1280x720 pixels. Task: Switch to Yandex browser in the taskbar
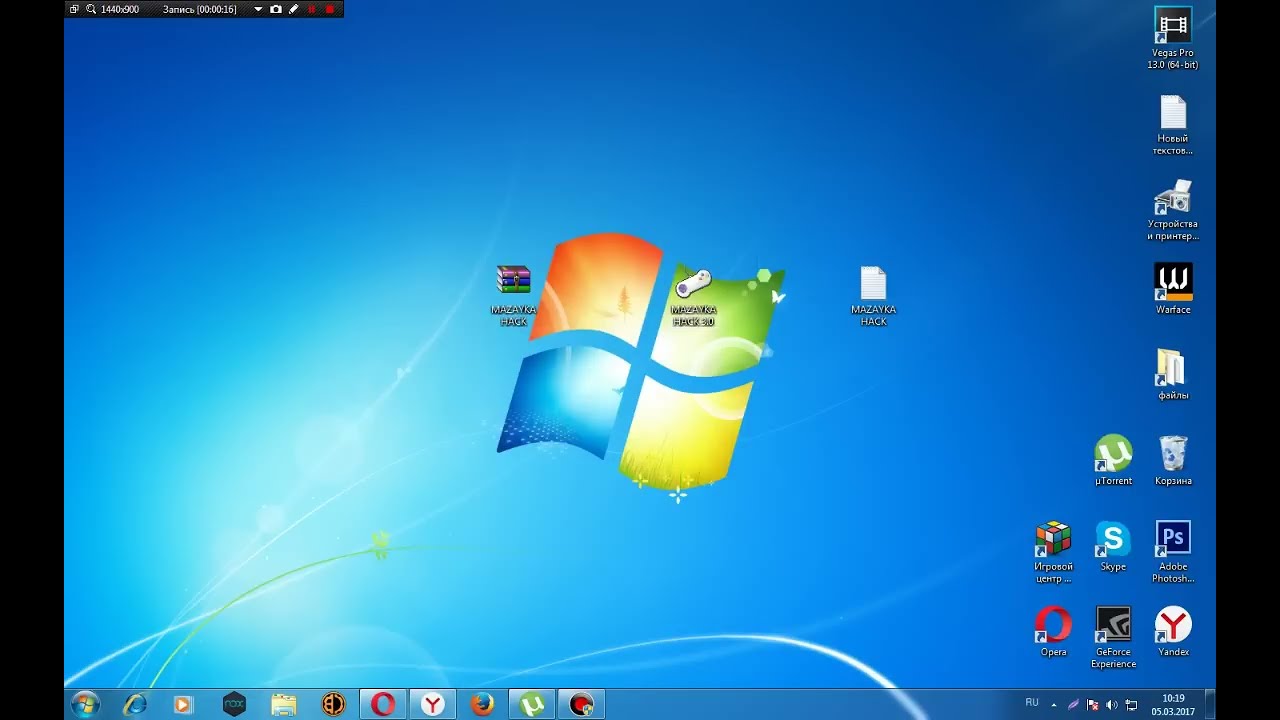(432, 704)
